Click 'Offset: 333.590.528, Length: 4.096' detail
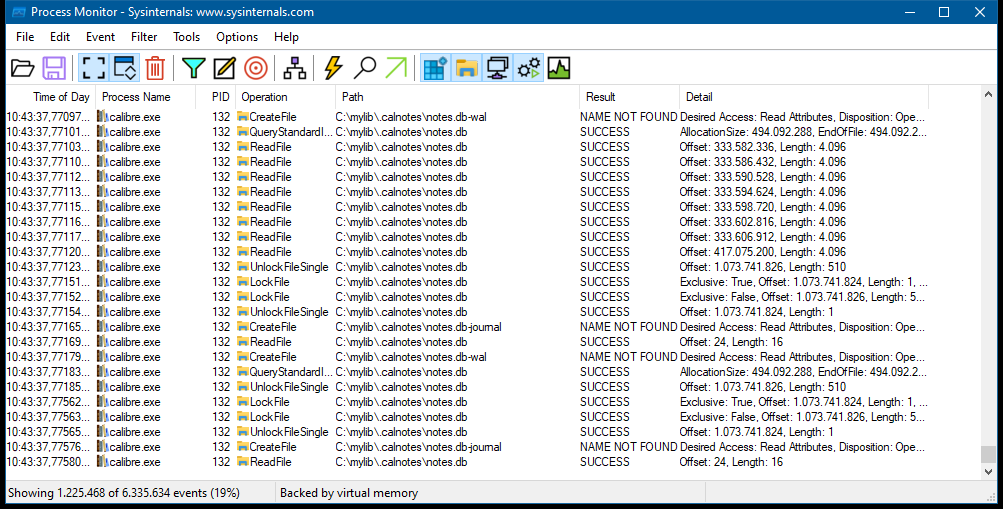 762,176
